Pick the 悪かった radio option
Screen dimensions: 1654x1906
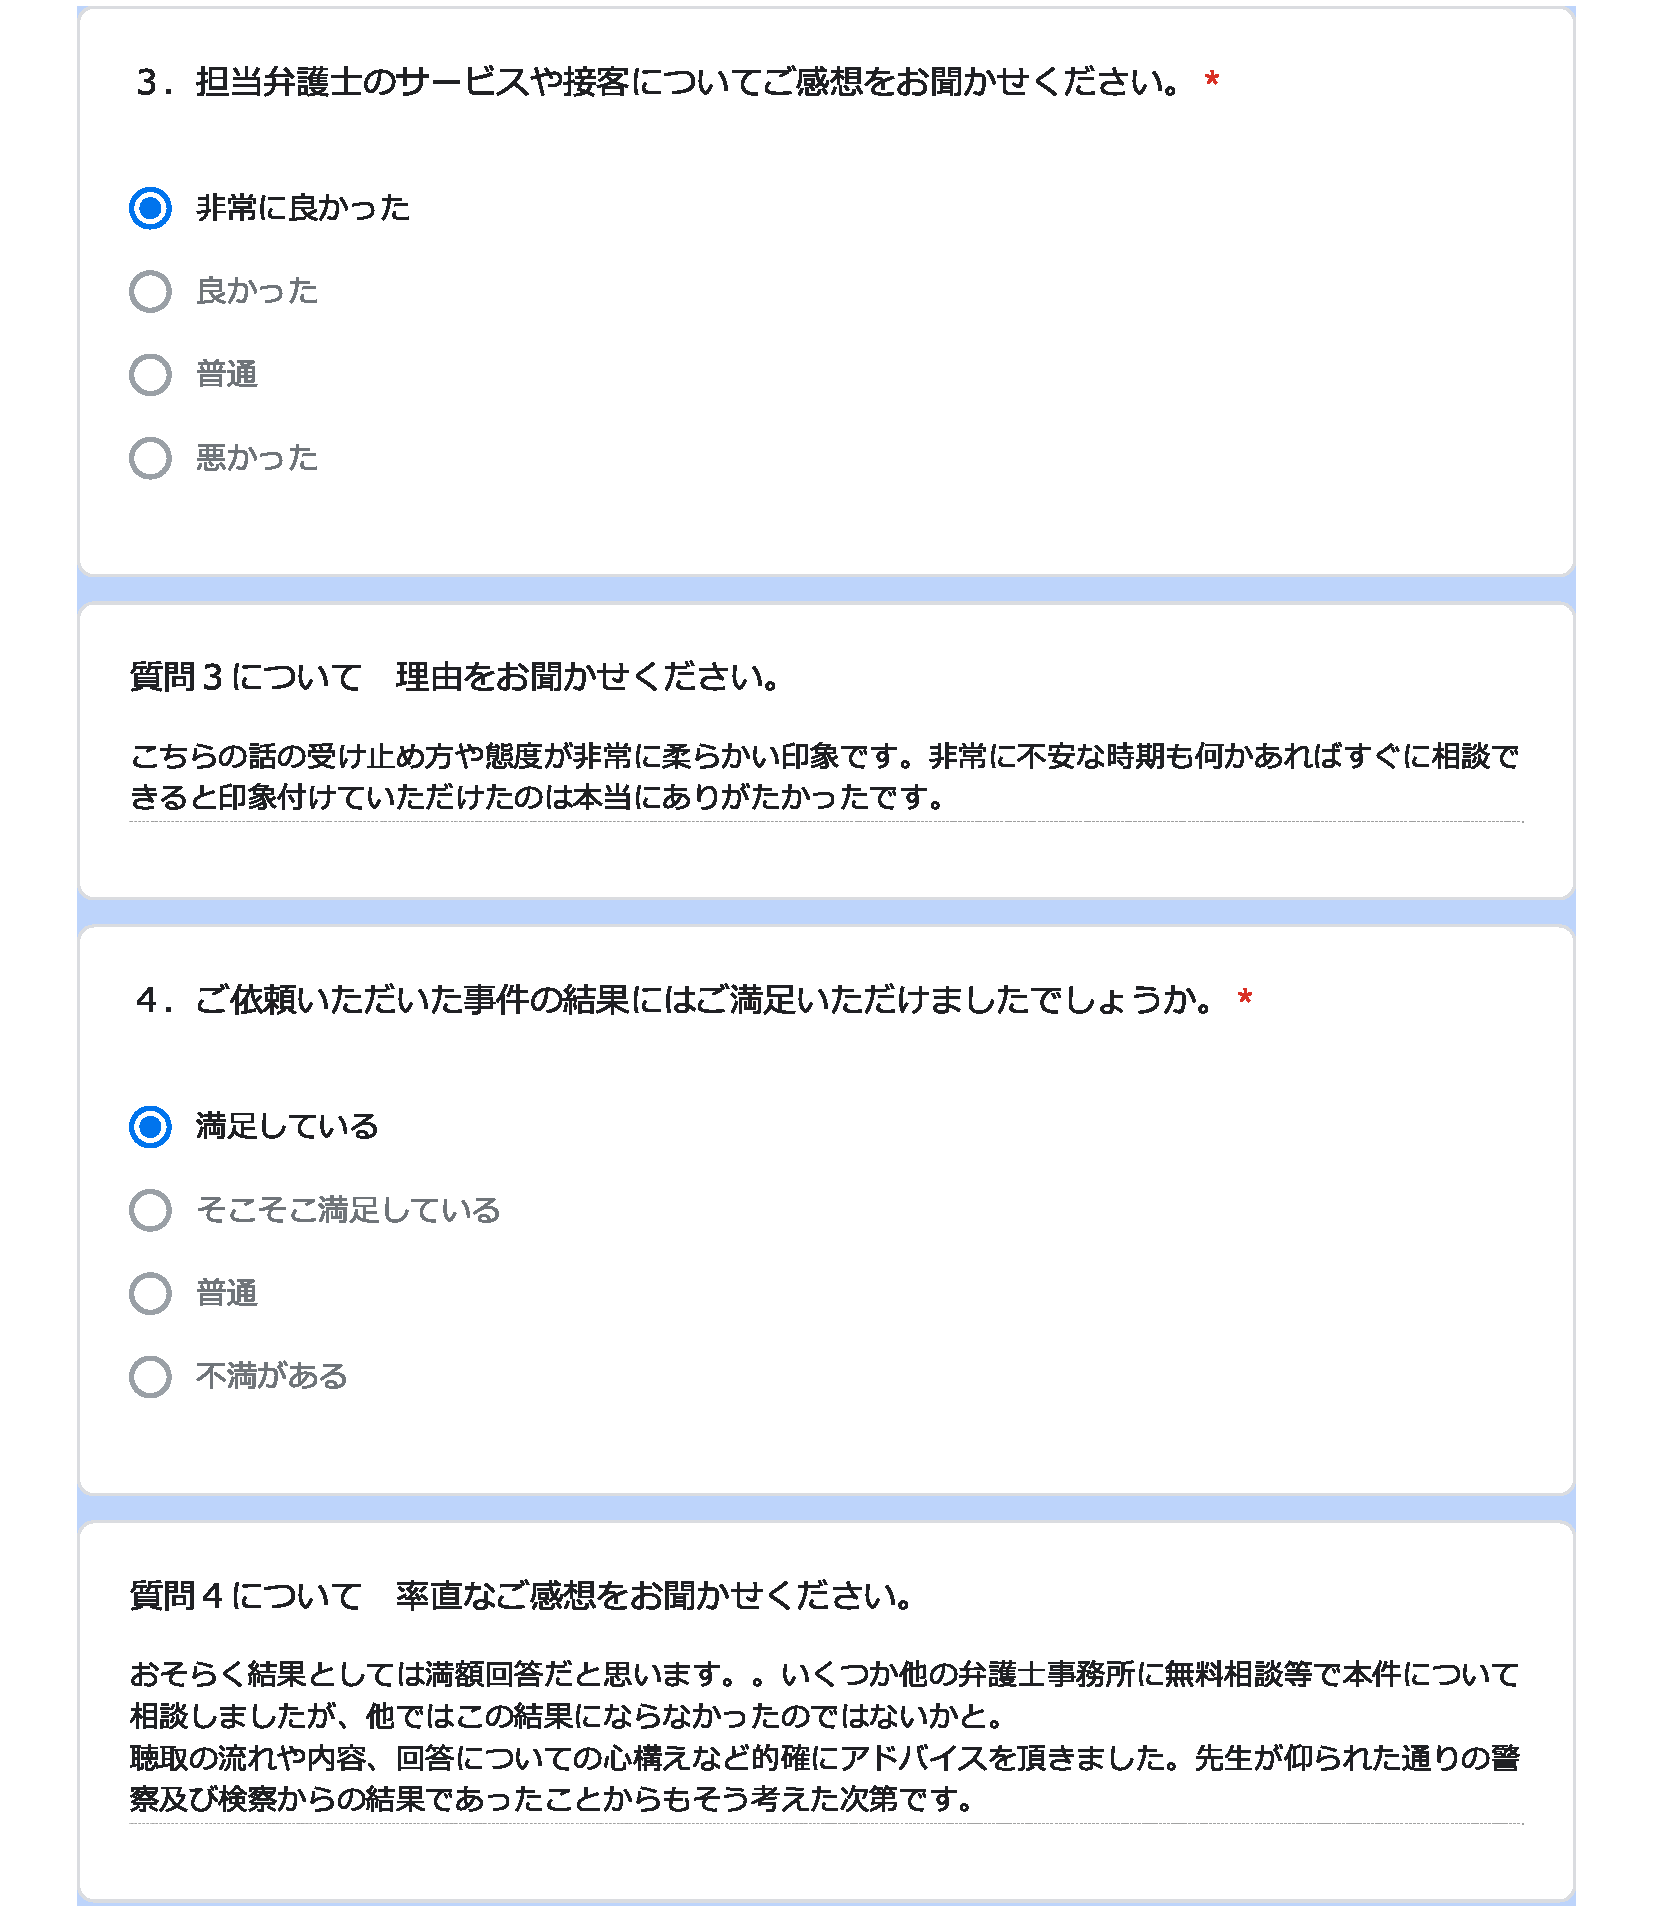pyautogui.click(x=150, y=458)
